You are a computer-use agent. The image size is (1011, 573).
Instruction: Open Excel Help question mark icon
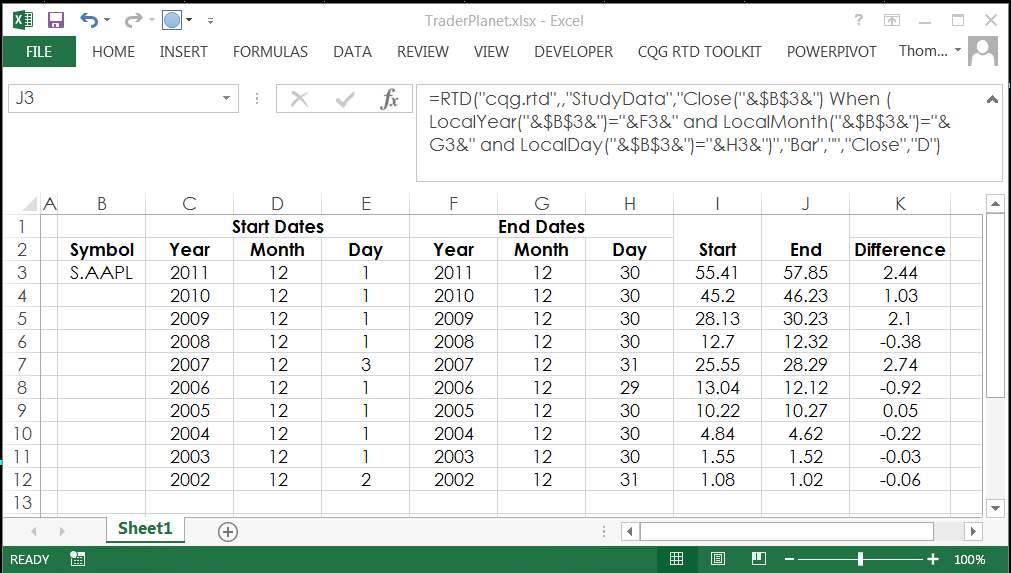pos(859,20)
